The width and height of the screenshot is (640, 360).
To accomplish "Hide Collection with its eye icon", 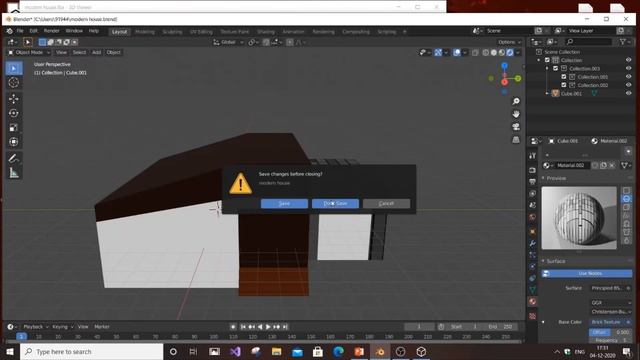I will tap(629, 60).
